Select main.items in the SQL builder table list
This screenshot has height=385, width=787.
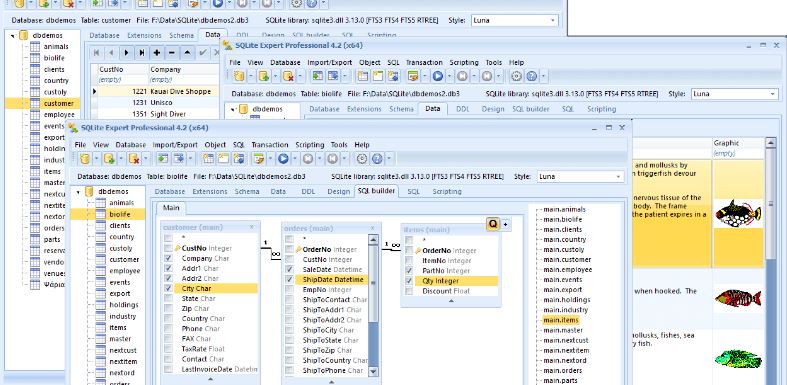(561, 320)
